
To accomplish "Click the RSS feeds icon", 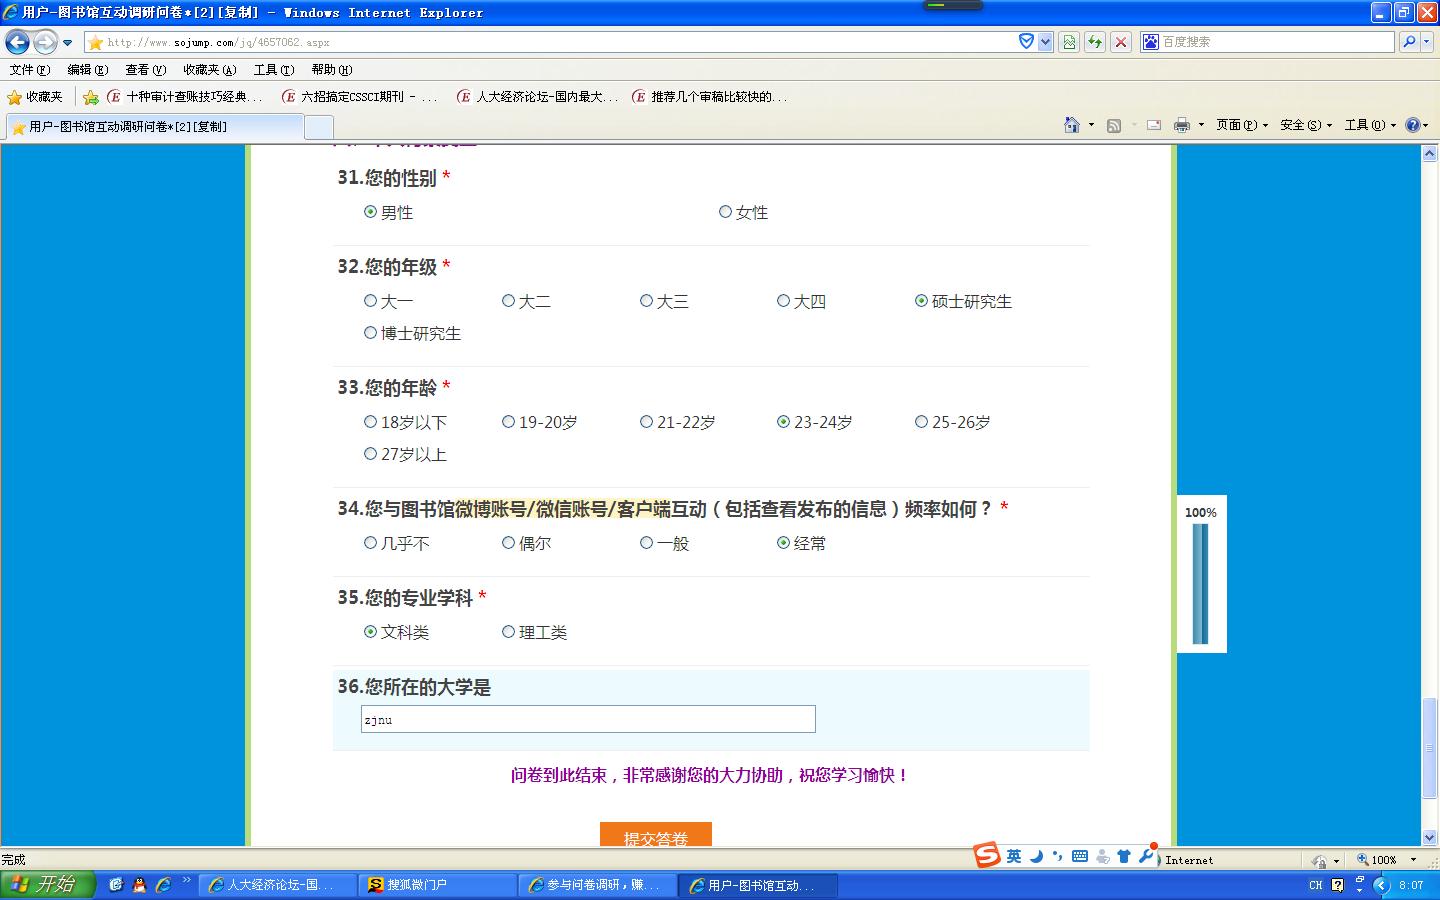I will pos(1114,125).
